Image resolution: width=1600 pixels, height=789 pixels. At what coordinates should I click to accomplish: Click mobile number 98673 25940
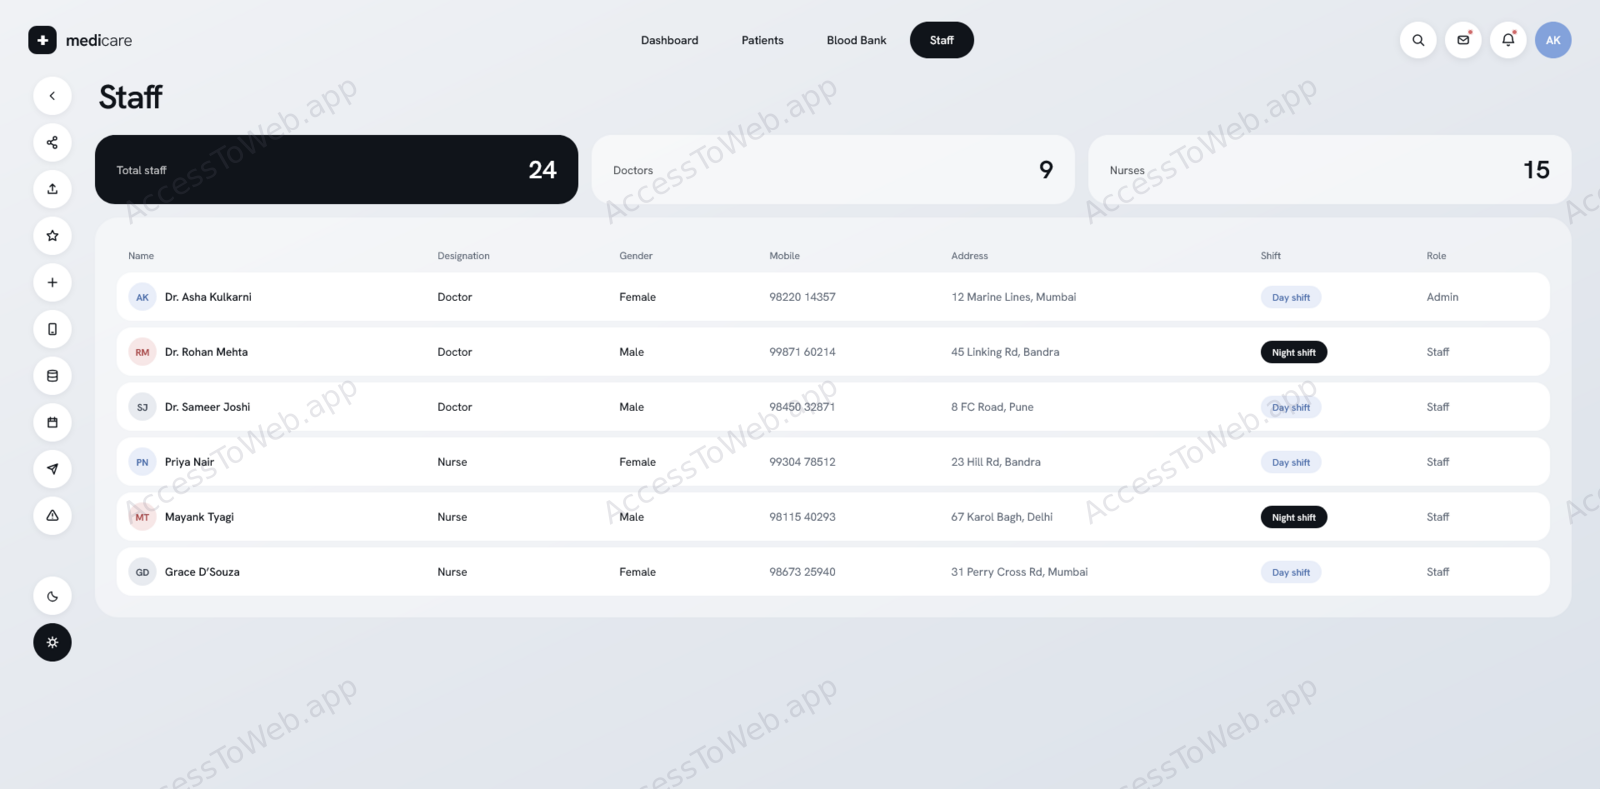pyautogui.click(x=802, y=572)
